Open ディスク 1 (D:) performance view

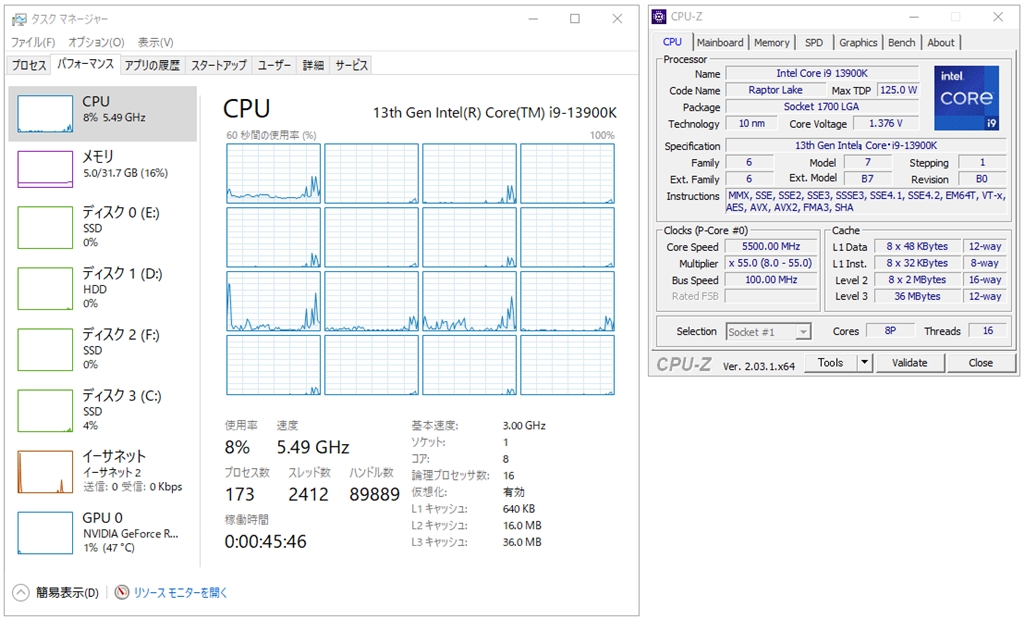(x=103, y=288)
